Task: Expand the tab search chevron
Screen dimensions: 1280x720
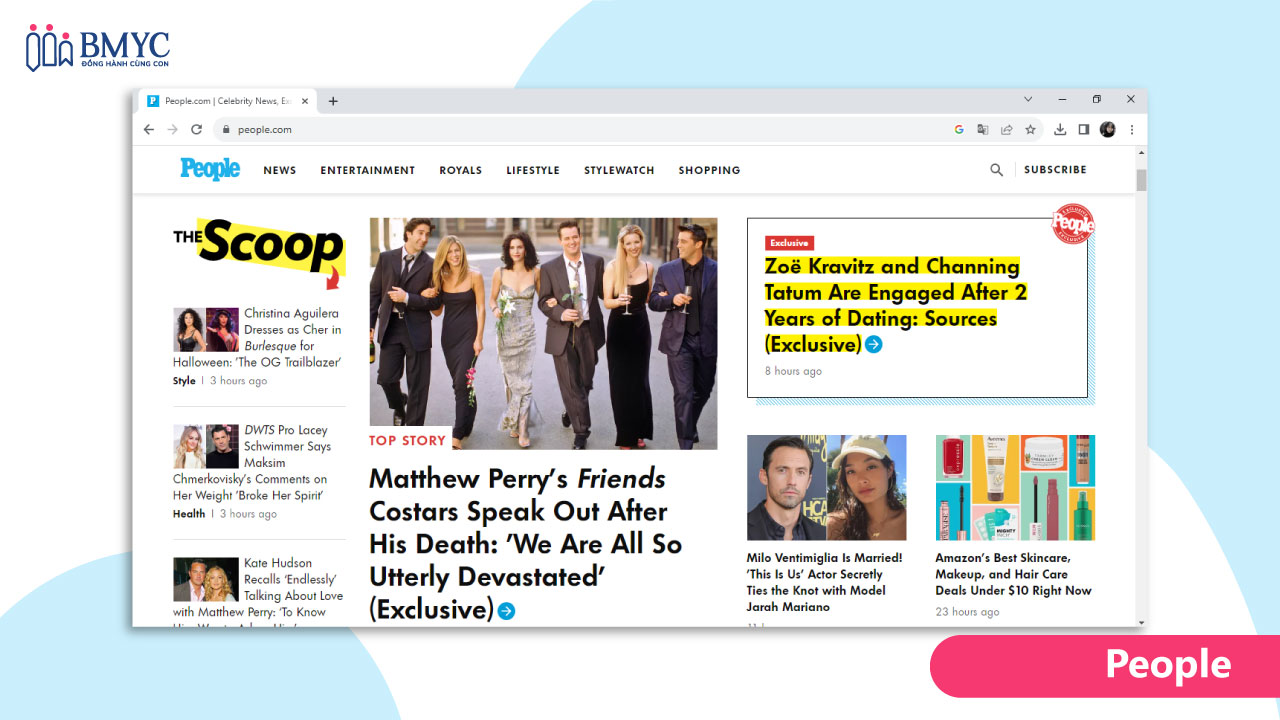Action: (x=1028, y=100)
